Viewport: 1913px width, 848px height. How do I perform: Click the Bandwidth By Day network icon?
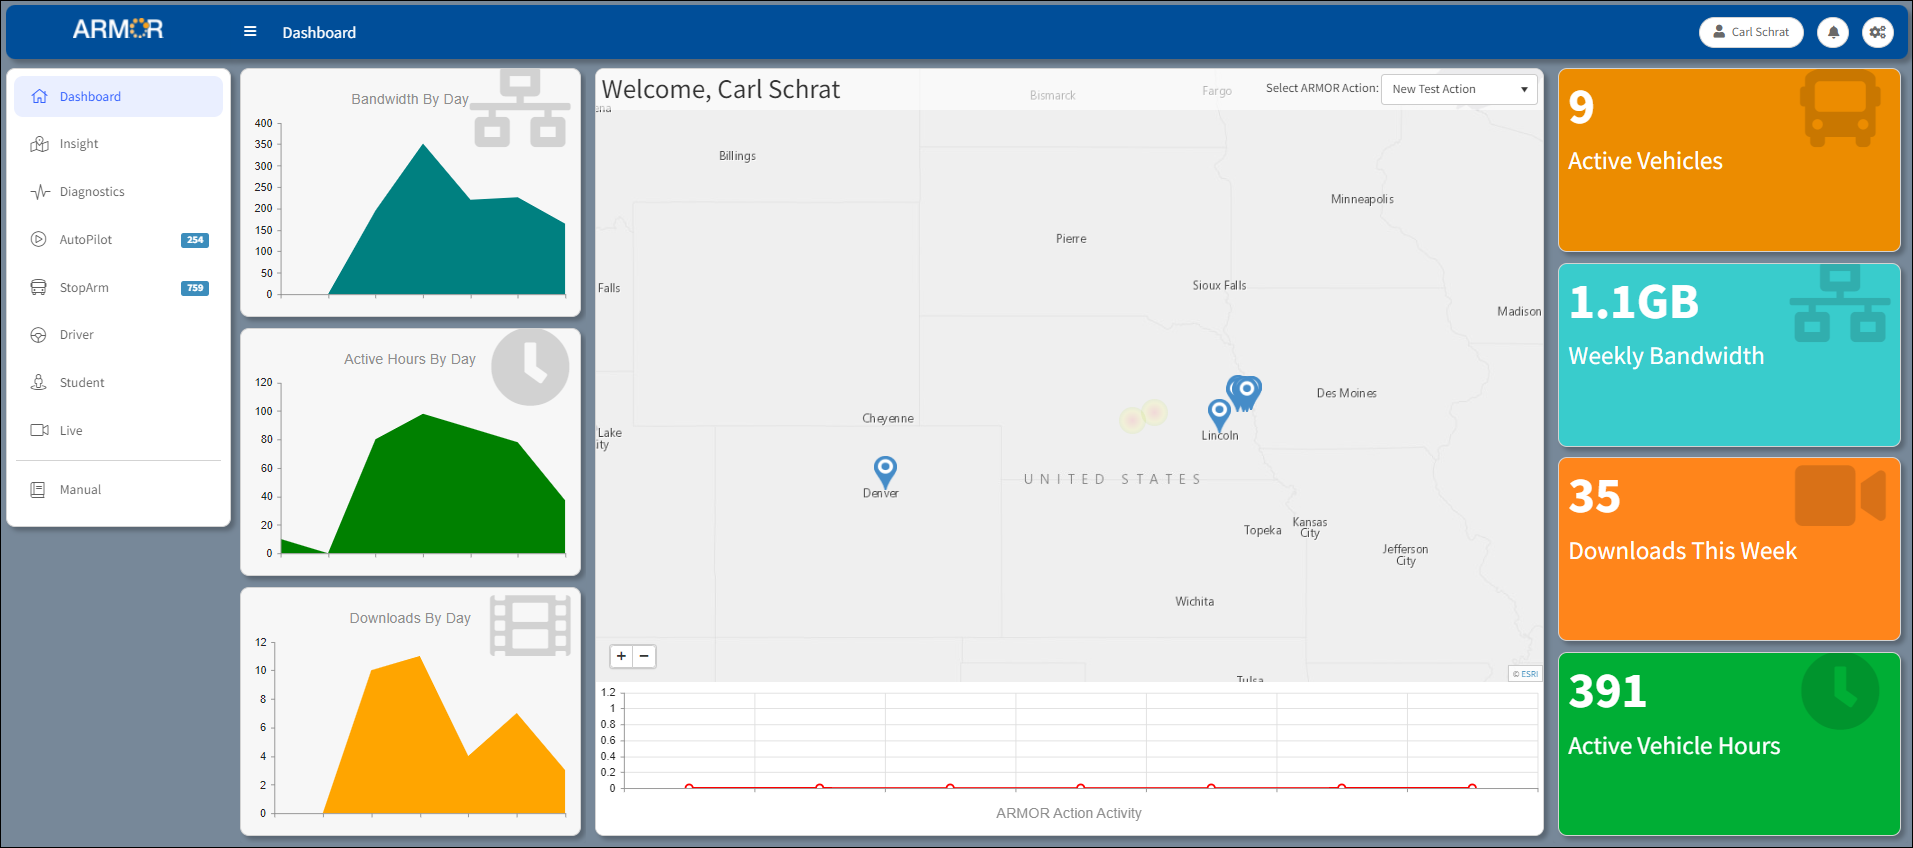coord(520,108)
